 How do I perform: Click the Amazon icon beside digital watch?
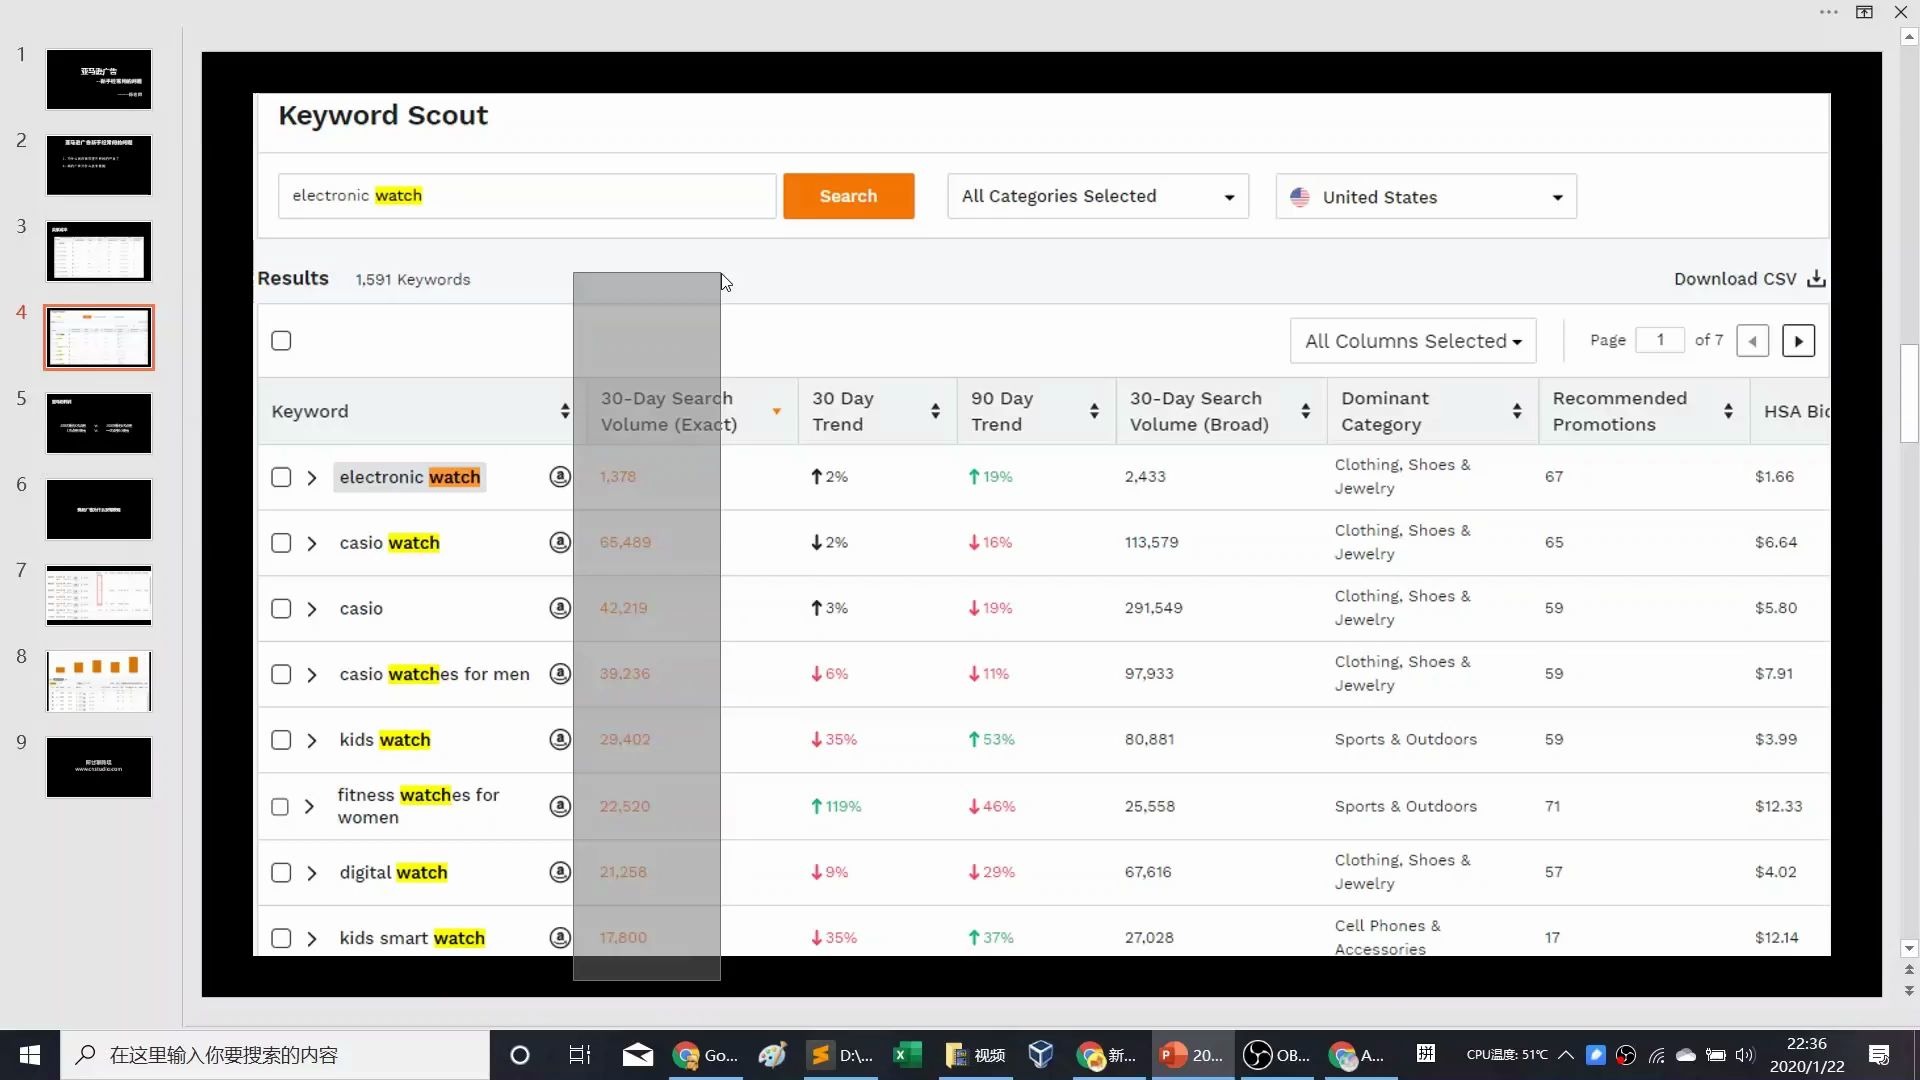pos(560,872)
